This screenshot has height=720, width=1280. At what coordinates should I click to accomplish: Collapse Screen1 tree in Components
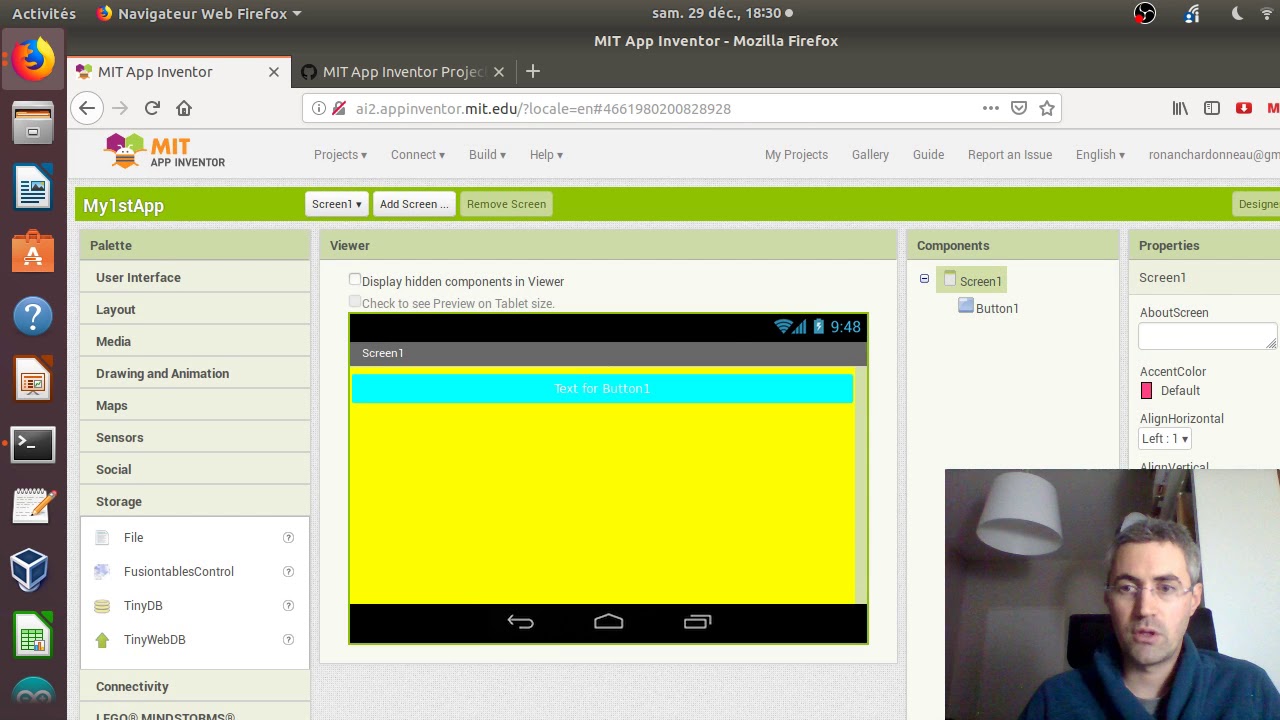(924, 279)
